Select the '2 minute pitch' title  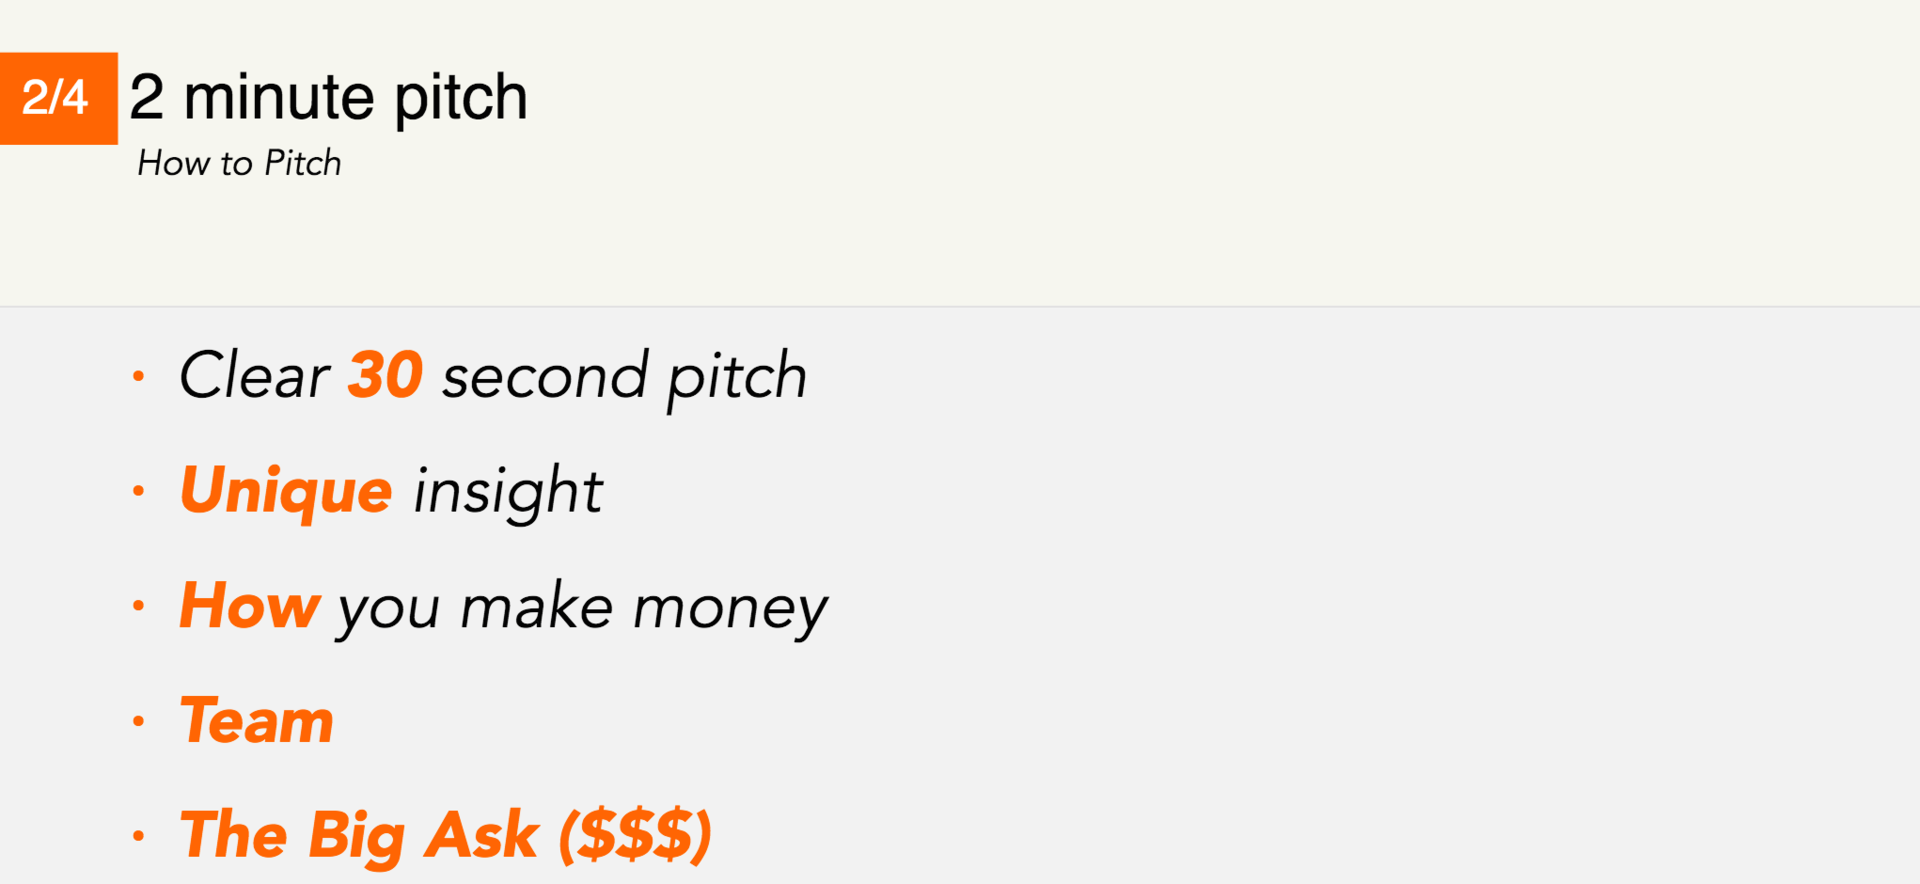click(x=328, y=99)
